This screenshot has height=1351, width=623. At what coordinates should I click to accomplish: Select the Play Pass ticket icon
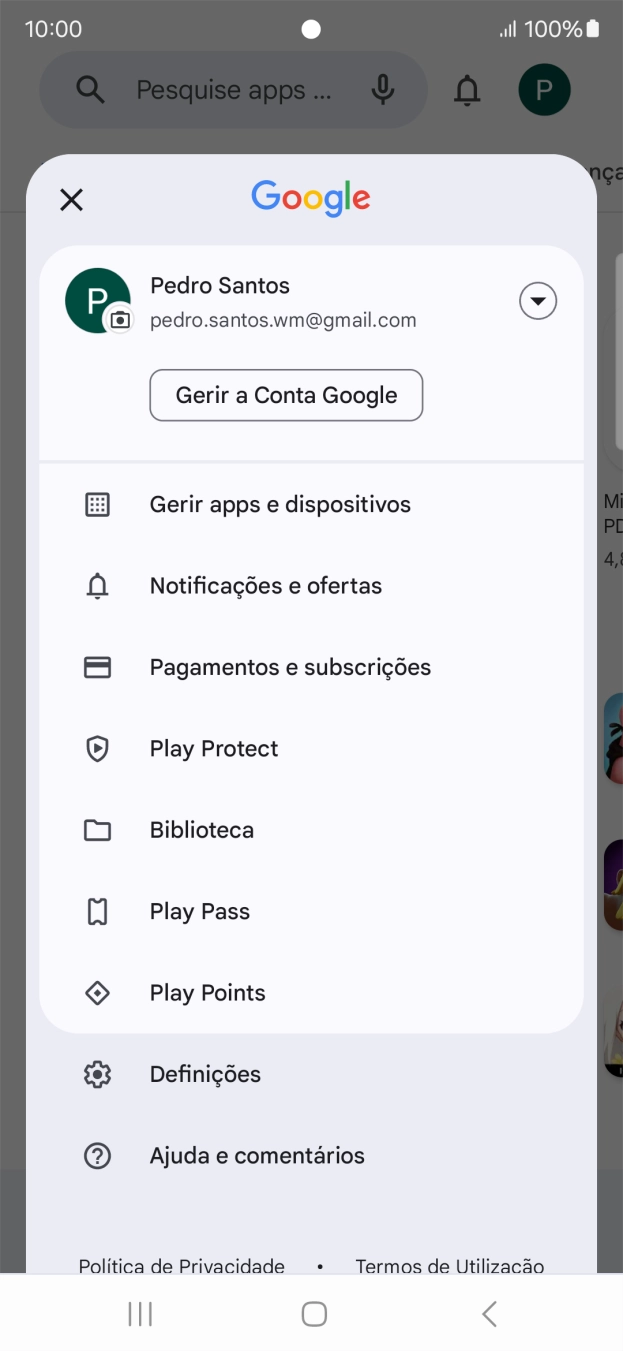tap(97, 911)
